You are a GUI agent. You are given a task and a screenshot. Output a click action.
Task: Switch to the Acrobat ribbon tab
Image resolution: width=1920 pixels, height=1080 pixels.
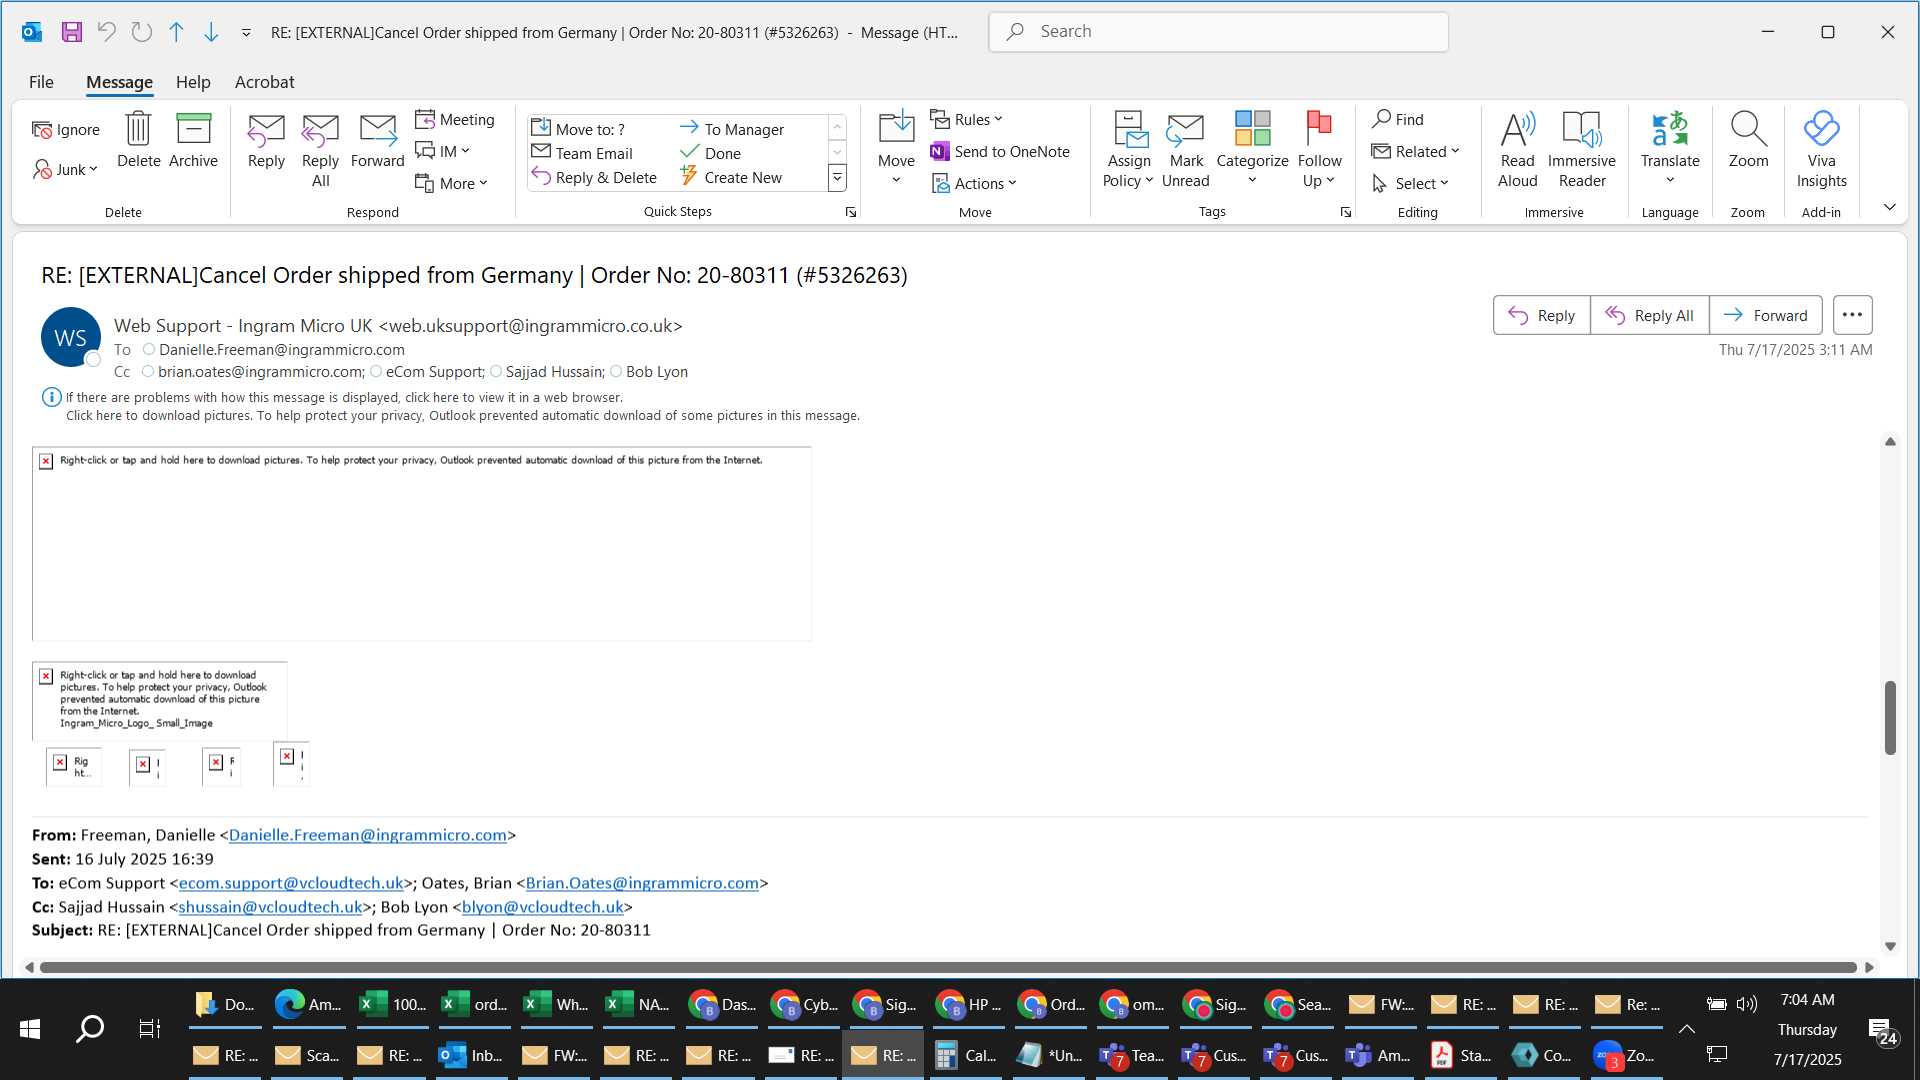[264, 82]
